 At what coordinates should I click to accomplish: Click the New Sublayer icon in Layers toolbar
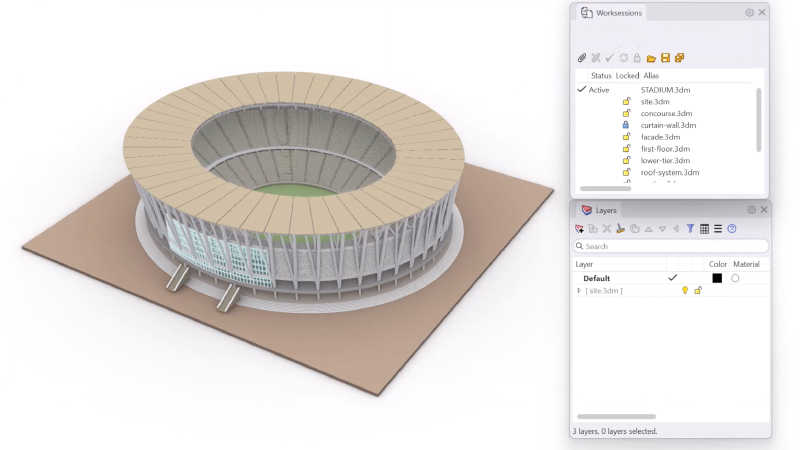coord(593,229)
